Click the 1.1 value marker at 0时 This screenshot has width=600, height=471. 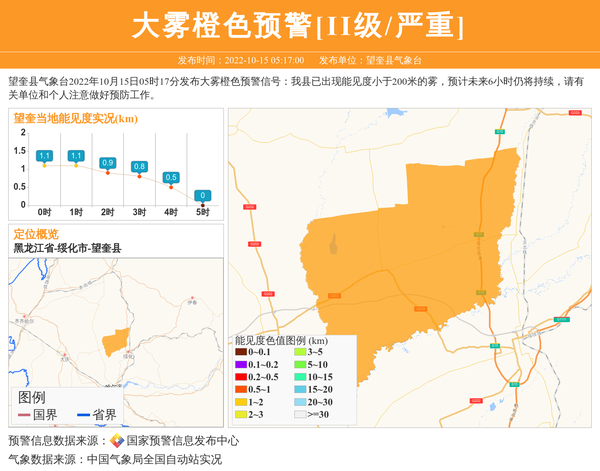tap(44, 156)
